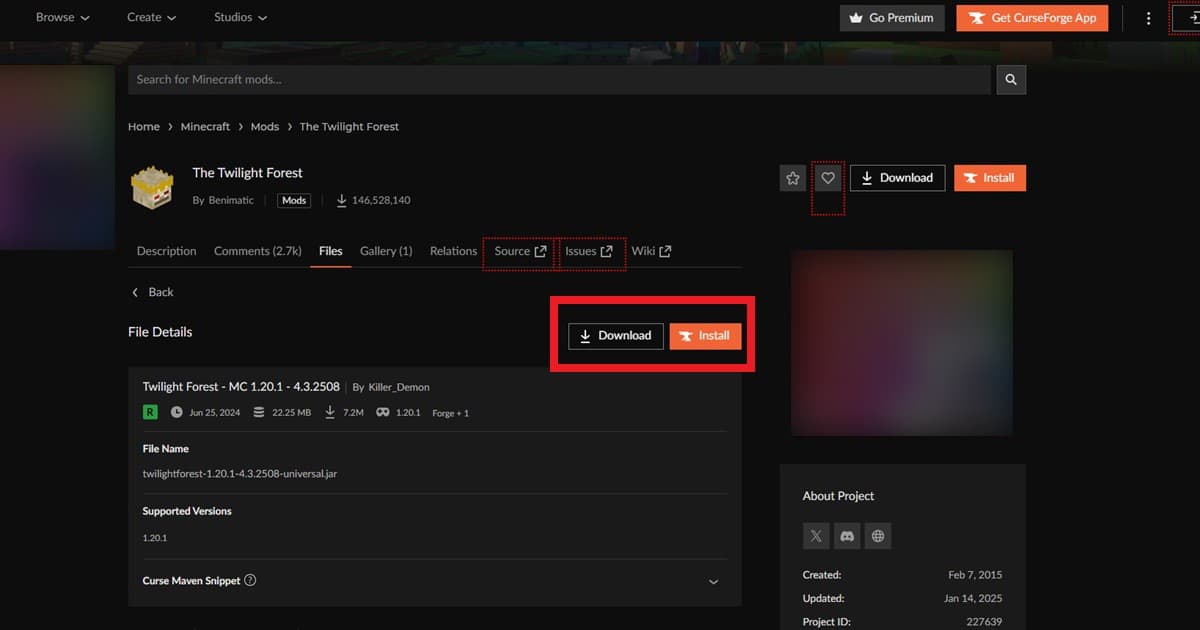
Task: Click The Twilight Forest mod avatar
Action: coord(153,187)
